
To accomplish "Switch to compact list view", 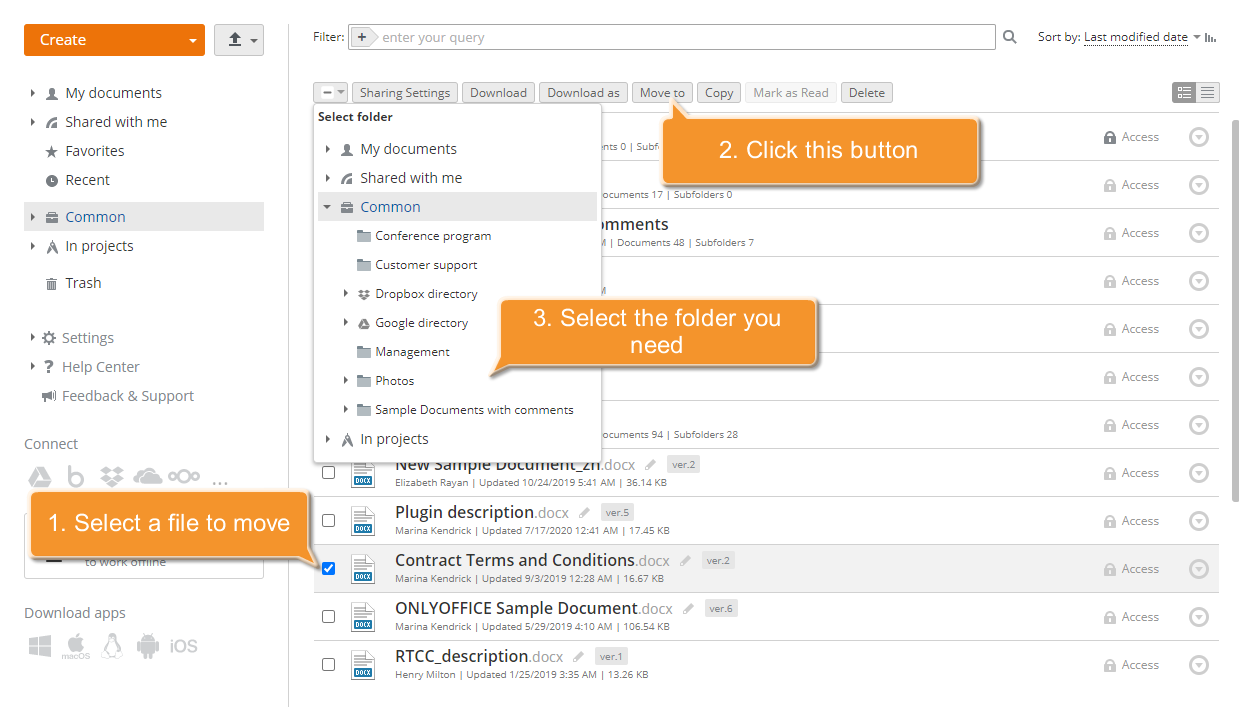I will coord(1207,92).
